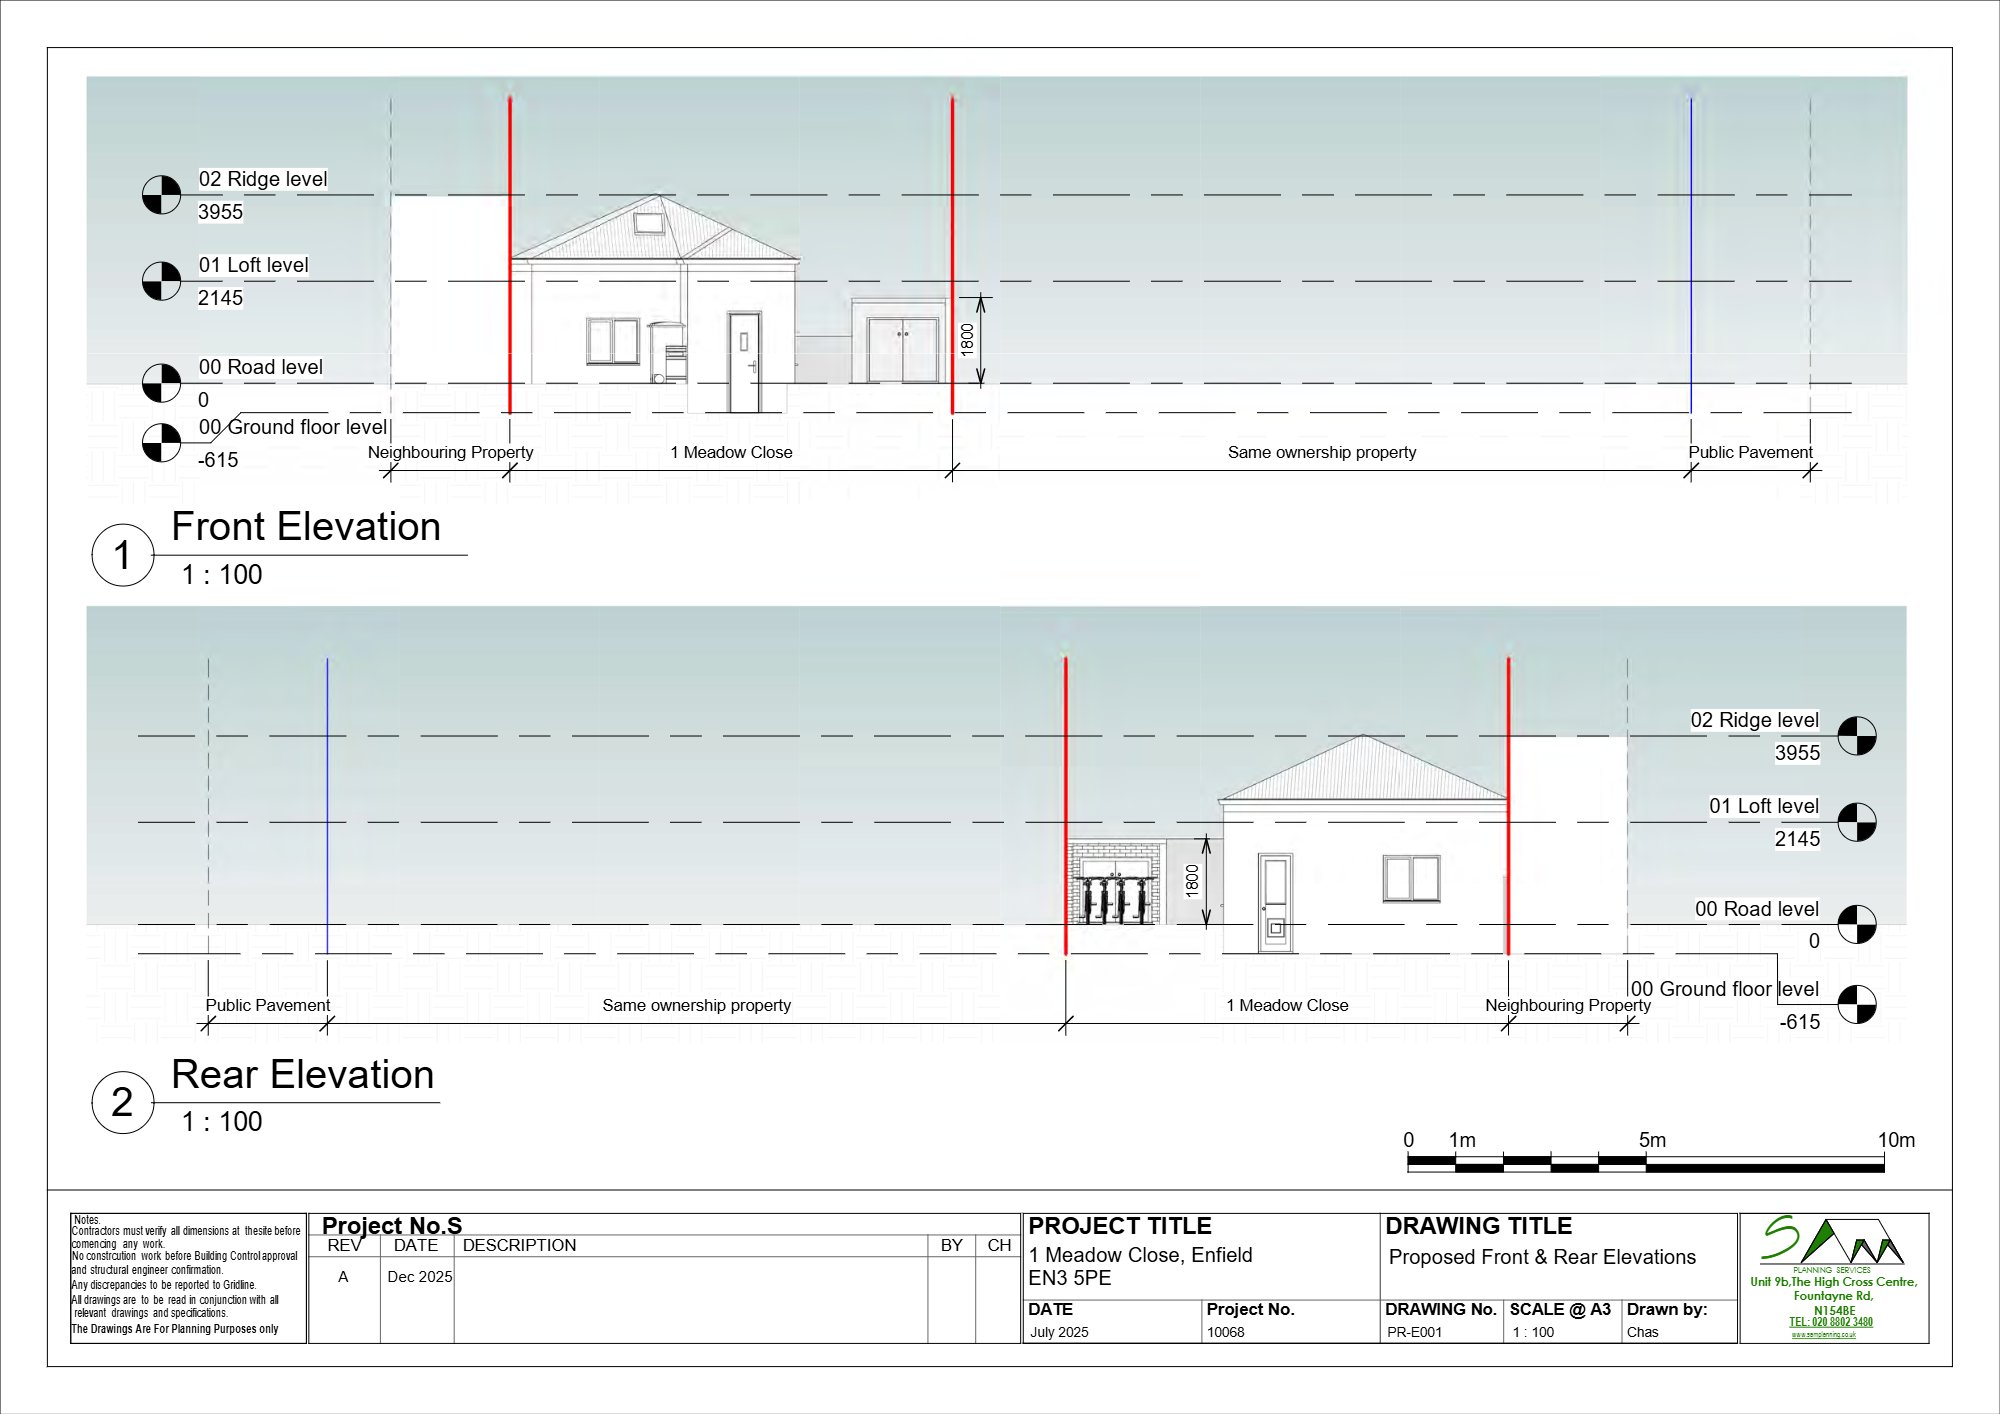The image size is (2000, 1414).
Task: Open the TEL: 020 8802 3480 link
Action: 1831,1322
